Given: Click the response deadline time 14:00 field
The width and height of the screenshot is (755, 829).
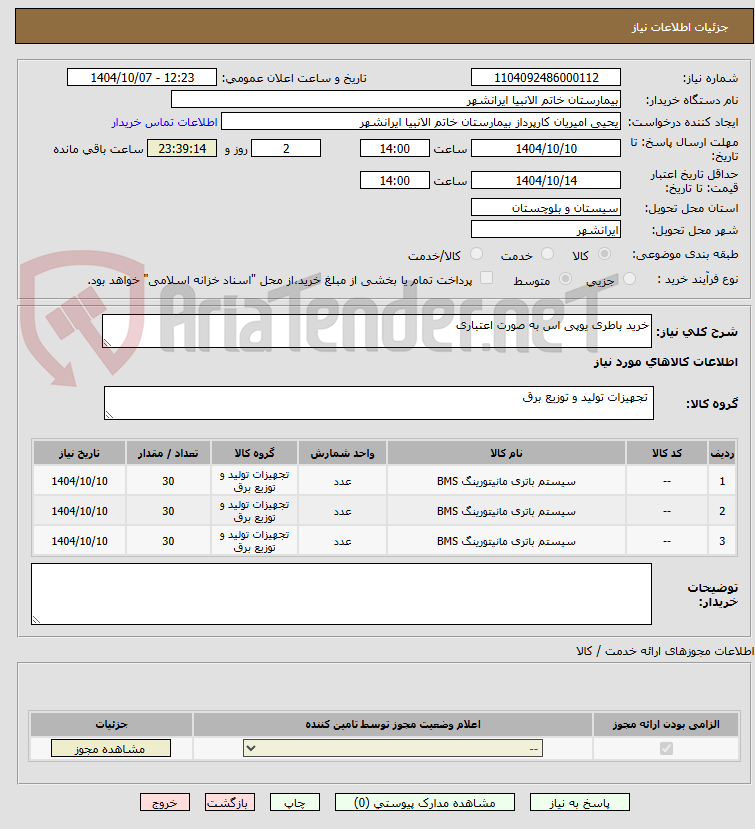Looking at the screenshot, I should (394, 149).
